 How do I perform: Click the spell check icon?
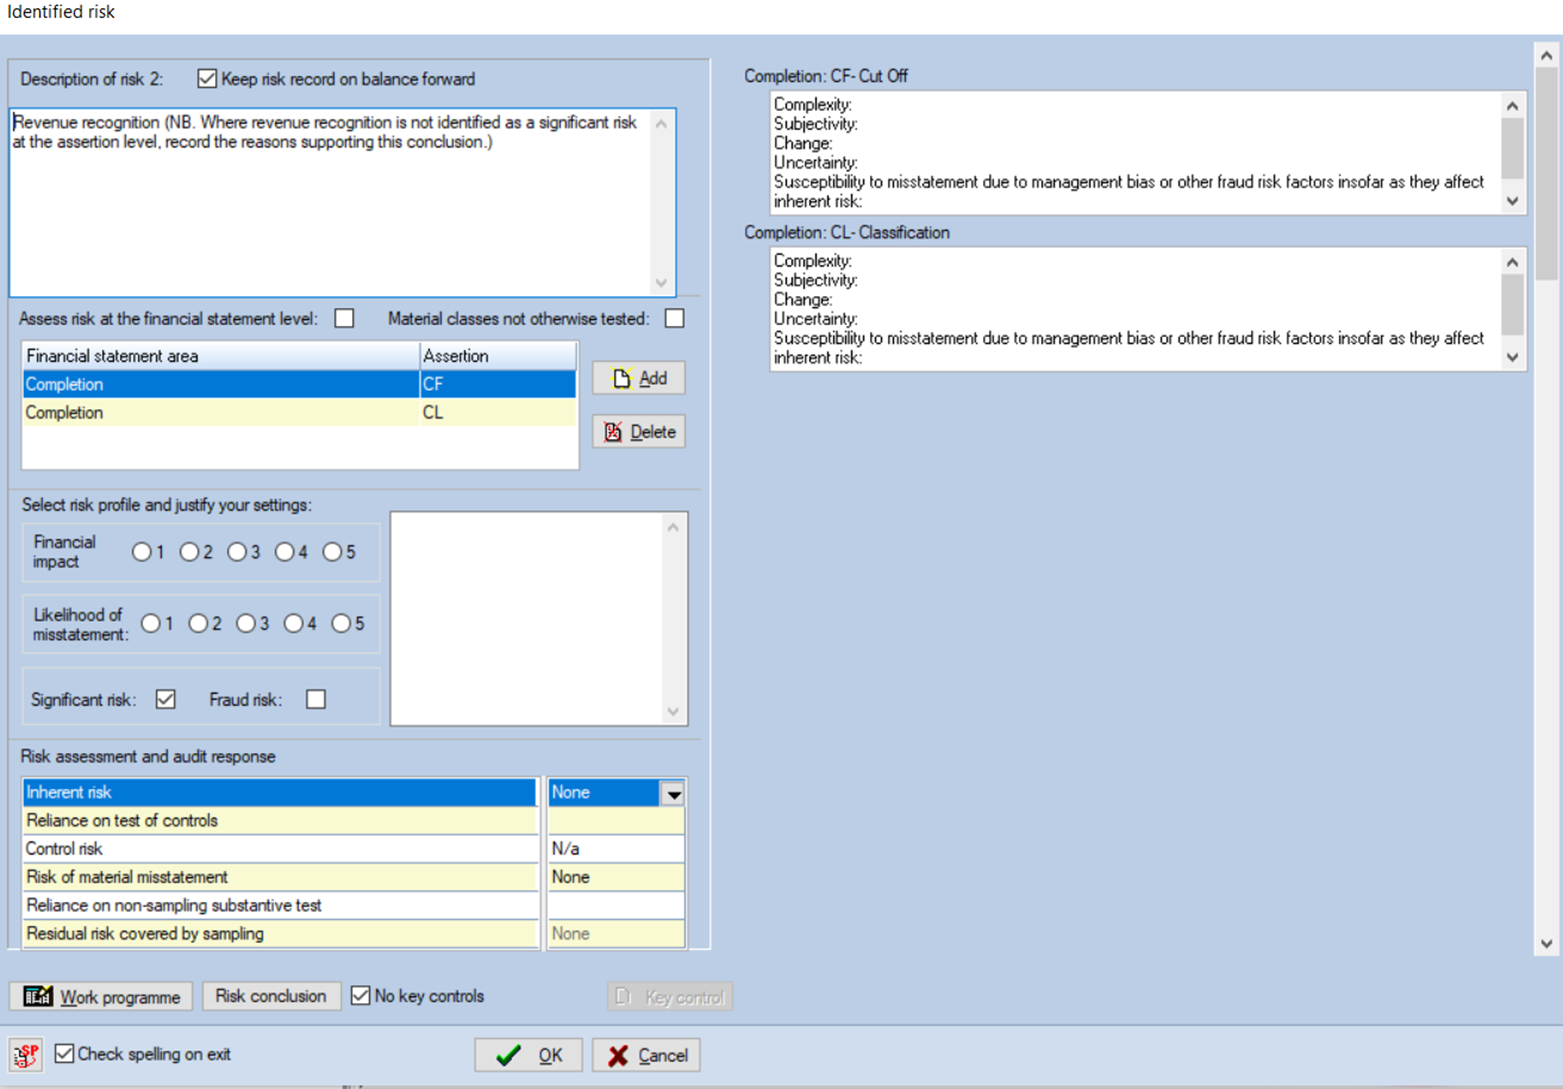pos(26,1055)
